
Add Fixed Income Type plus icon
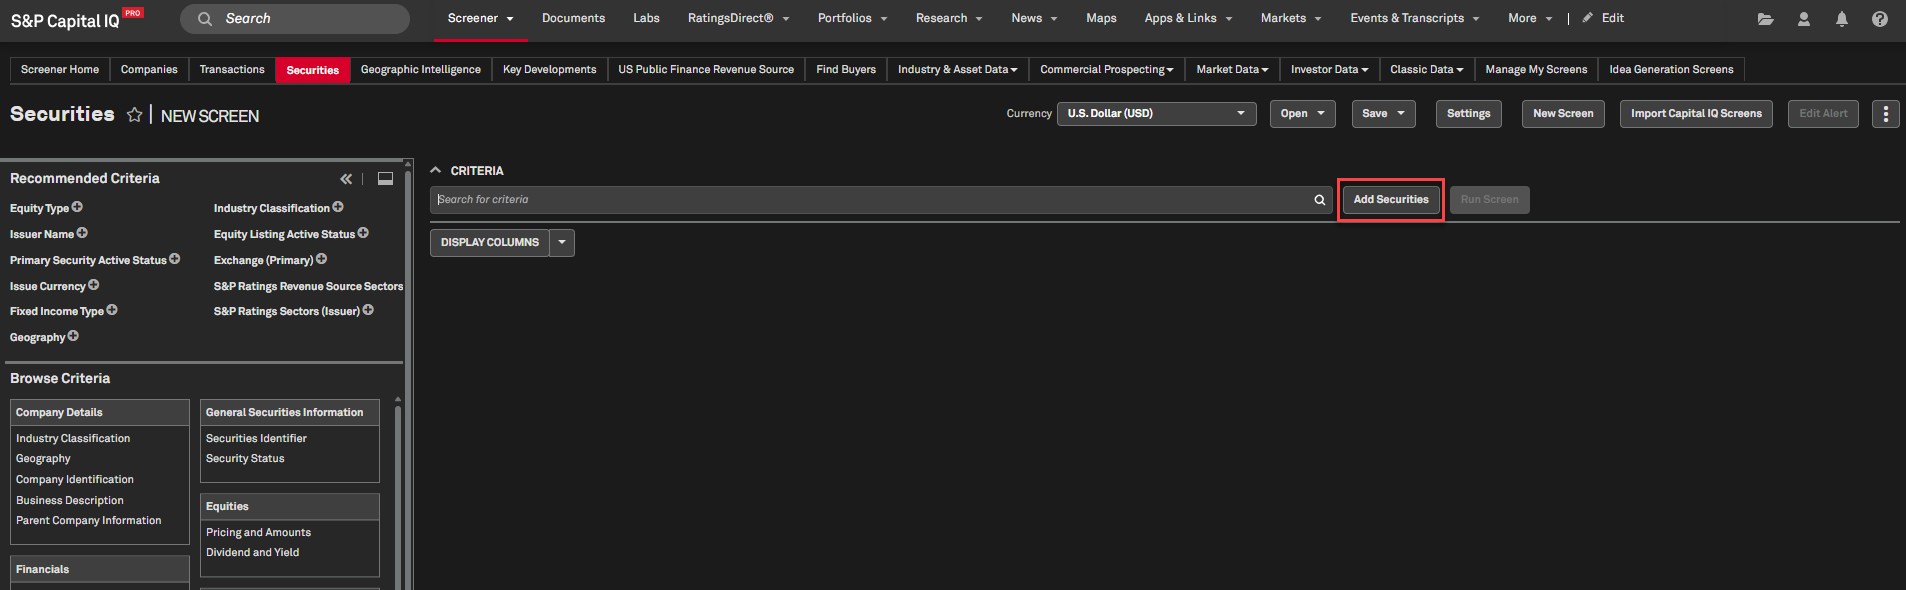coord(112,310)
